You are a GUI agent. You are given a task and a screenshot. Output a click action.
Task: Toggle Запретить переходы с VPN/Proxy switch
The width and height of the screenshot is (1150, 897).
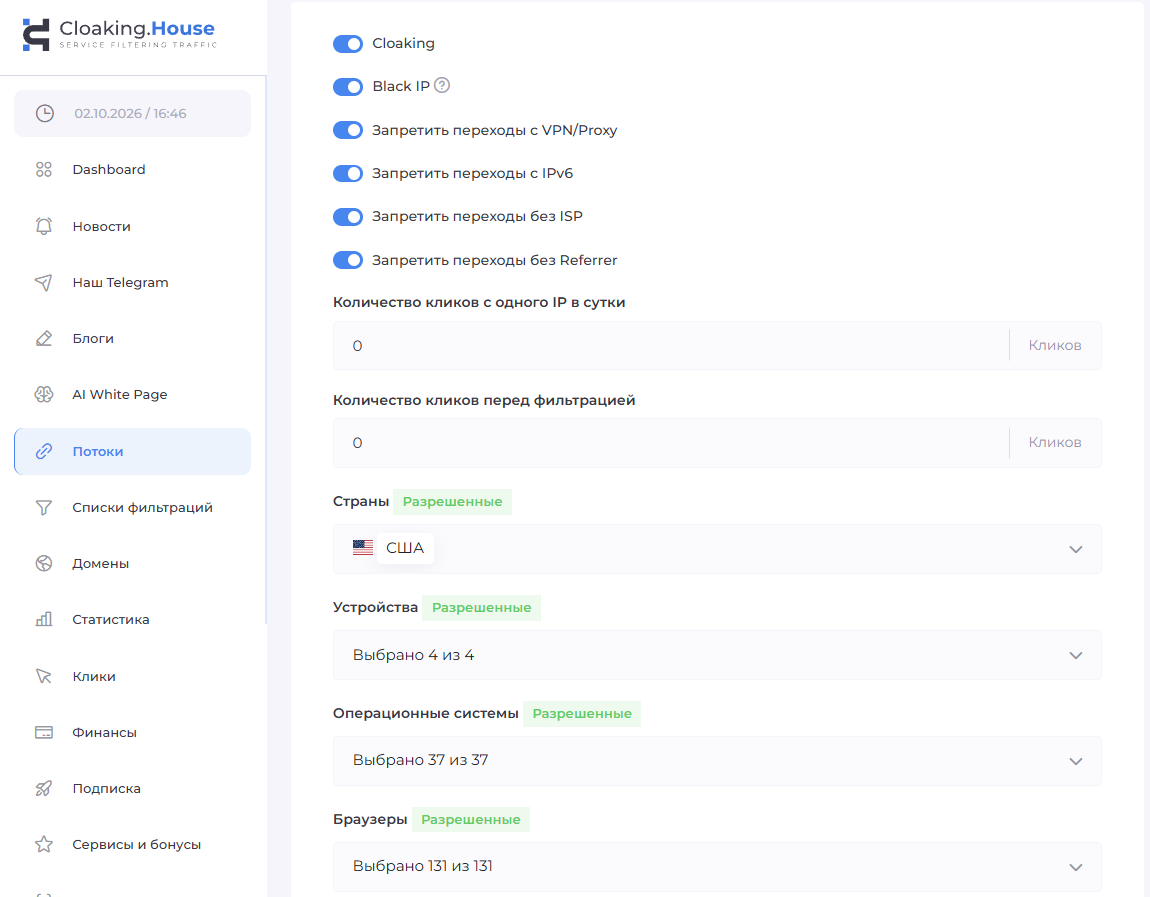tap(348, 131)
